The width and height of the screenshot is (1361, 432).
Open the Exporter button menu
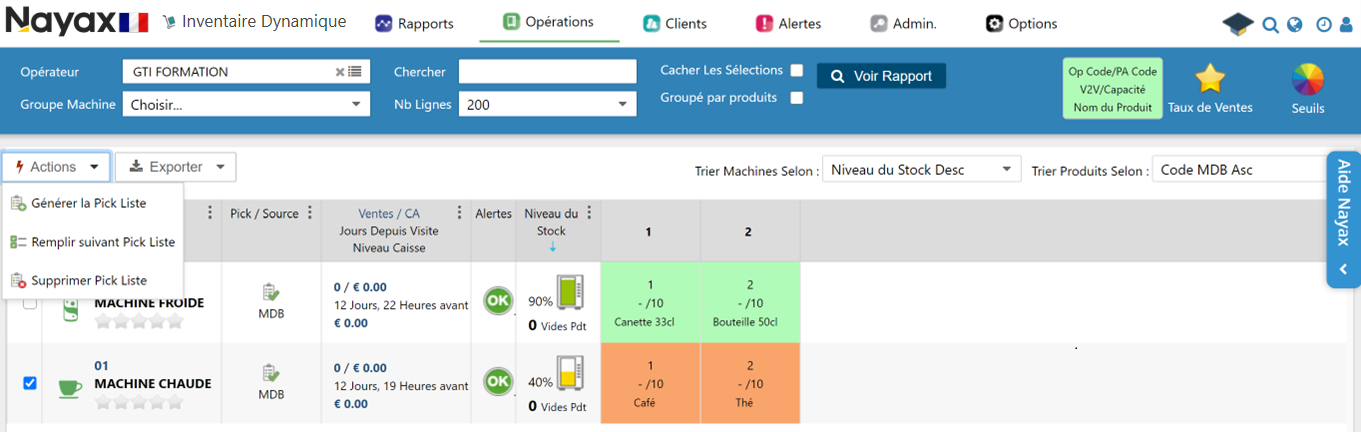[176, 167]
